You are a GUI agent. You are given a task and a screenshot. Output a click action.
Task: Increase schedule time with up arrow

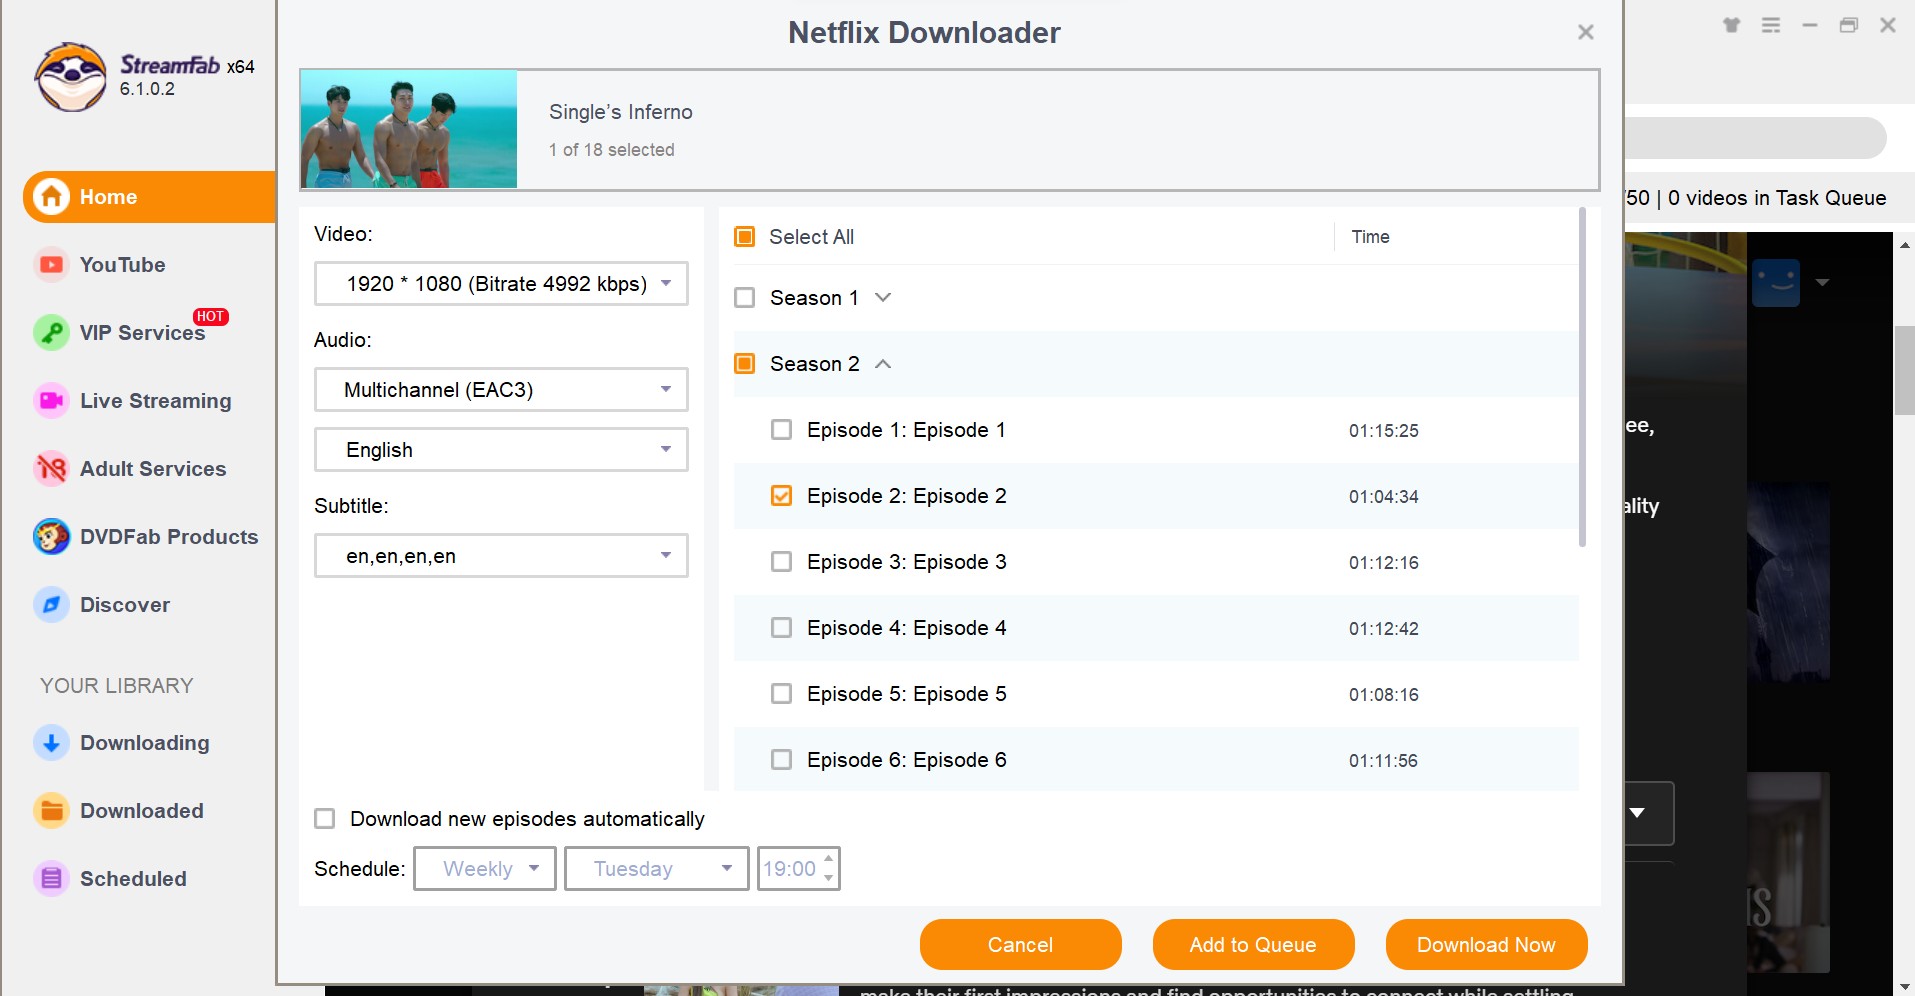pos(828,859)
